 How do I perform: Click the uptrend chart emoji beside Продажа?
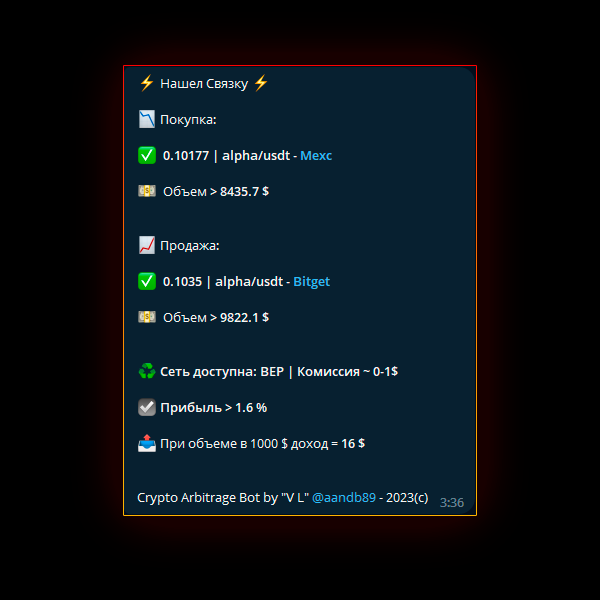pyautogui.click(x=147, y=245)
